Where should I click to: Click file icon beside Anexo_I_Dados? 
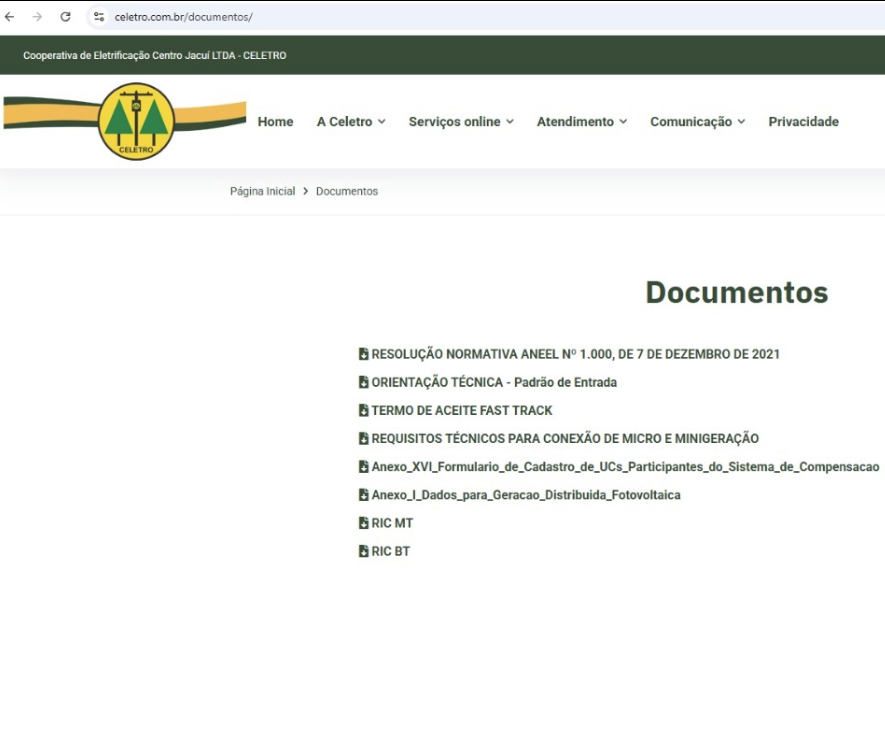(x=363, y=495)
